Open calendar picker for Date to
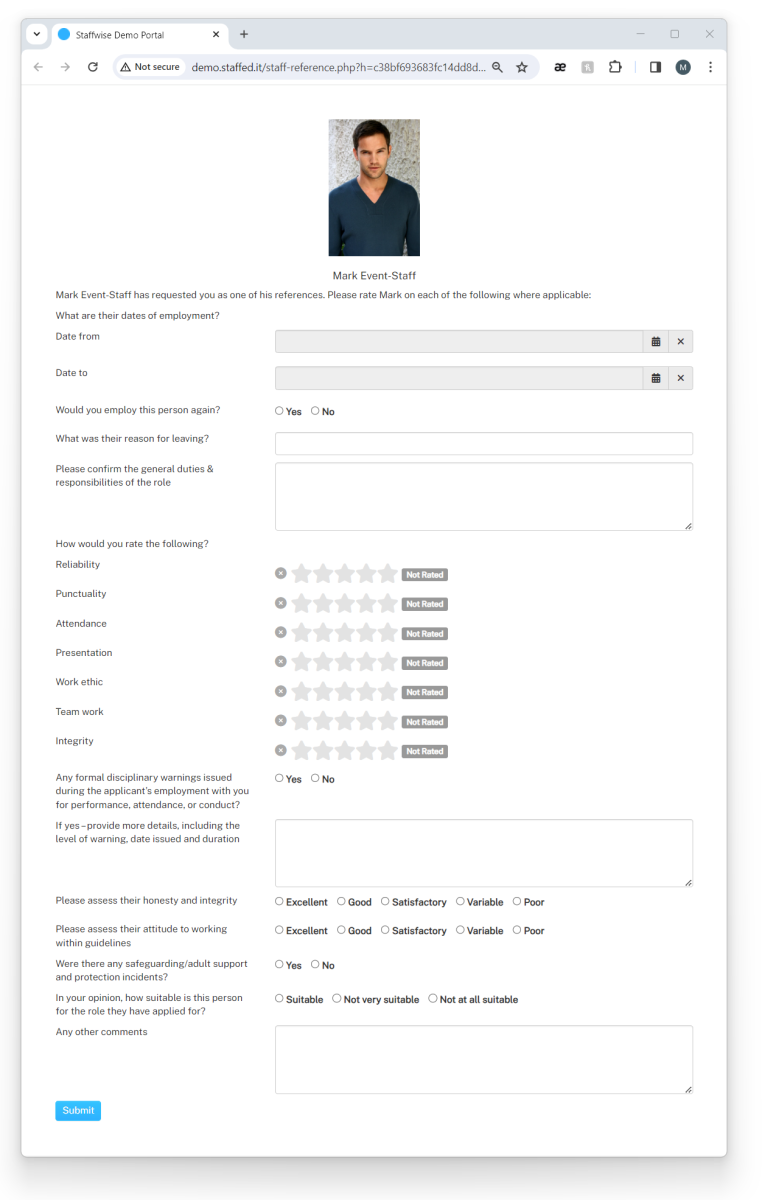Image resolution: width=762 pixels, height=1200 pixels. coord(656,378)
